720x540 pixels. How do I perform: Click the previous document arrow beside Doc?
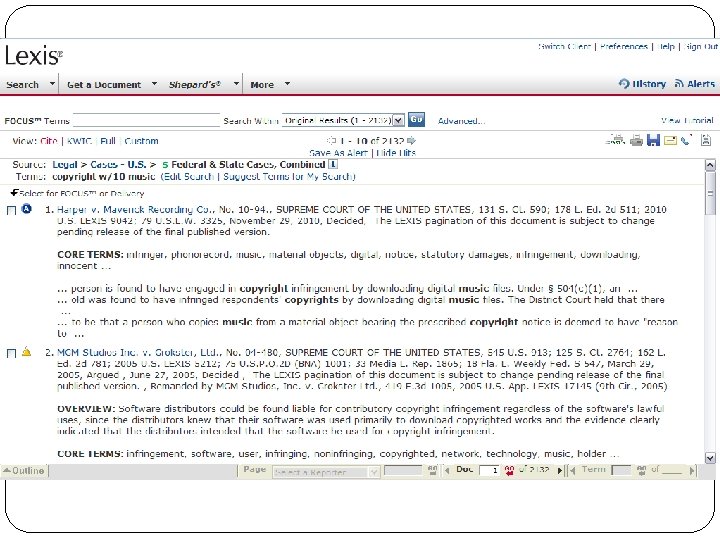click(447, 470)
